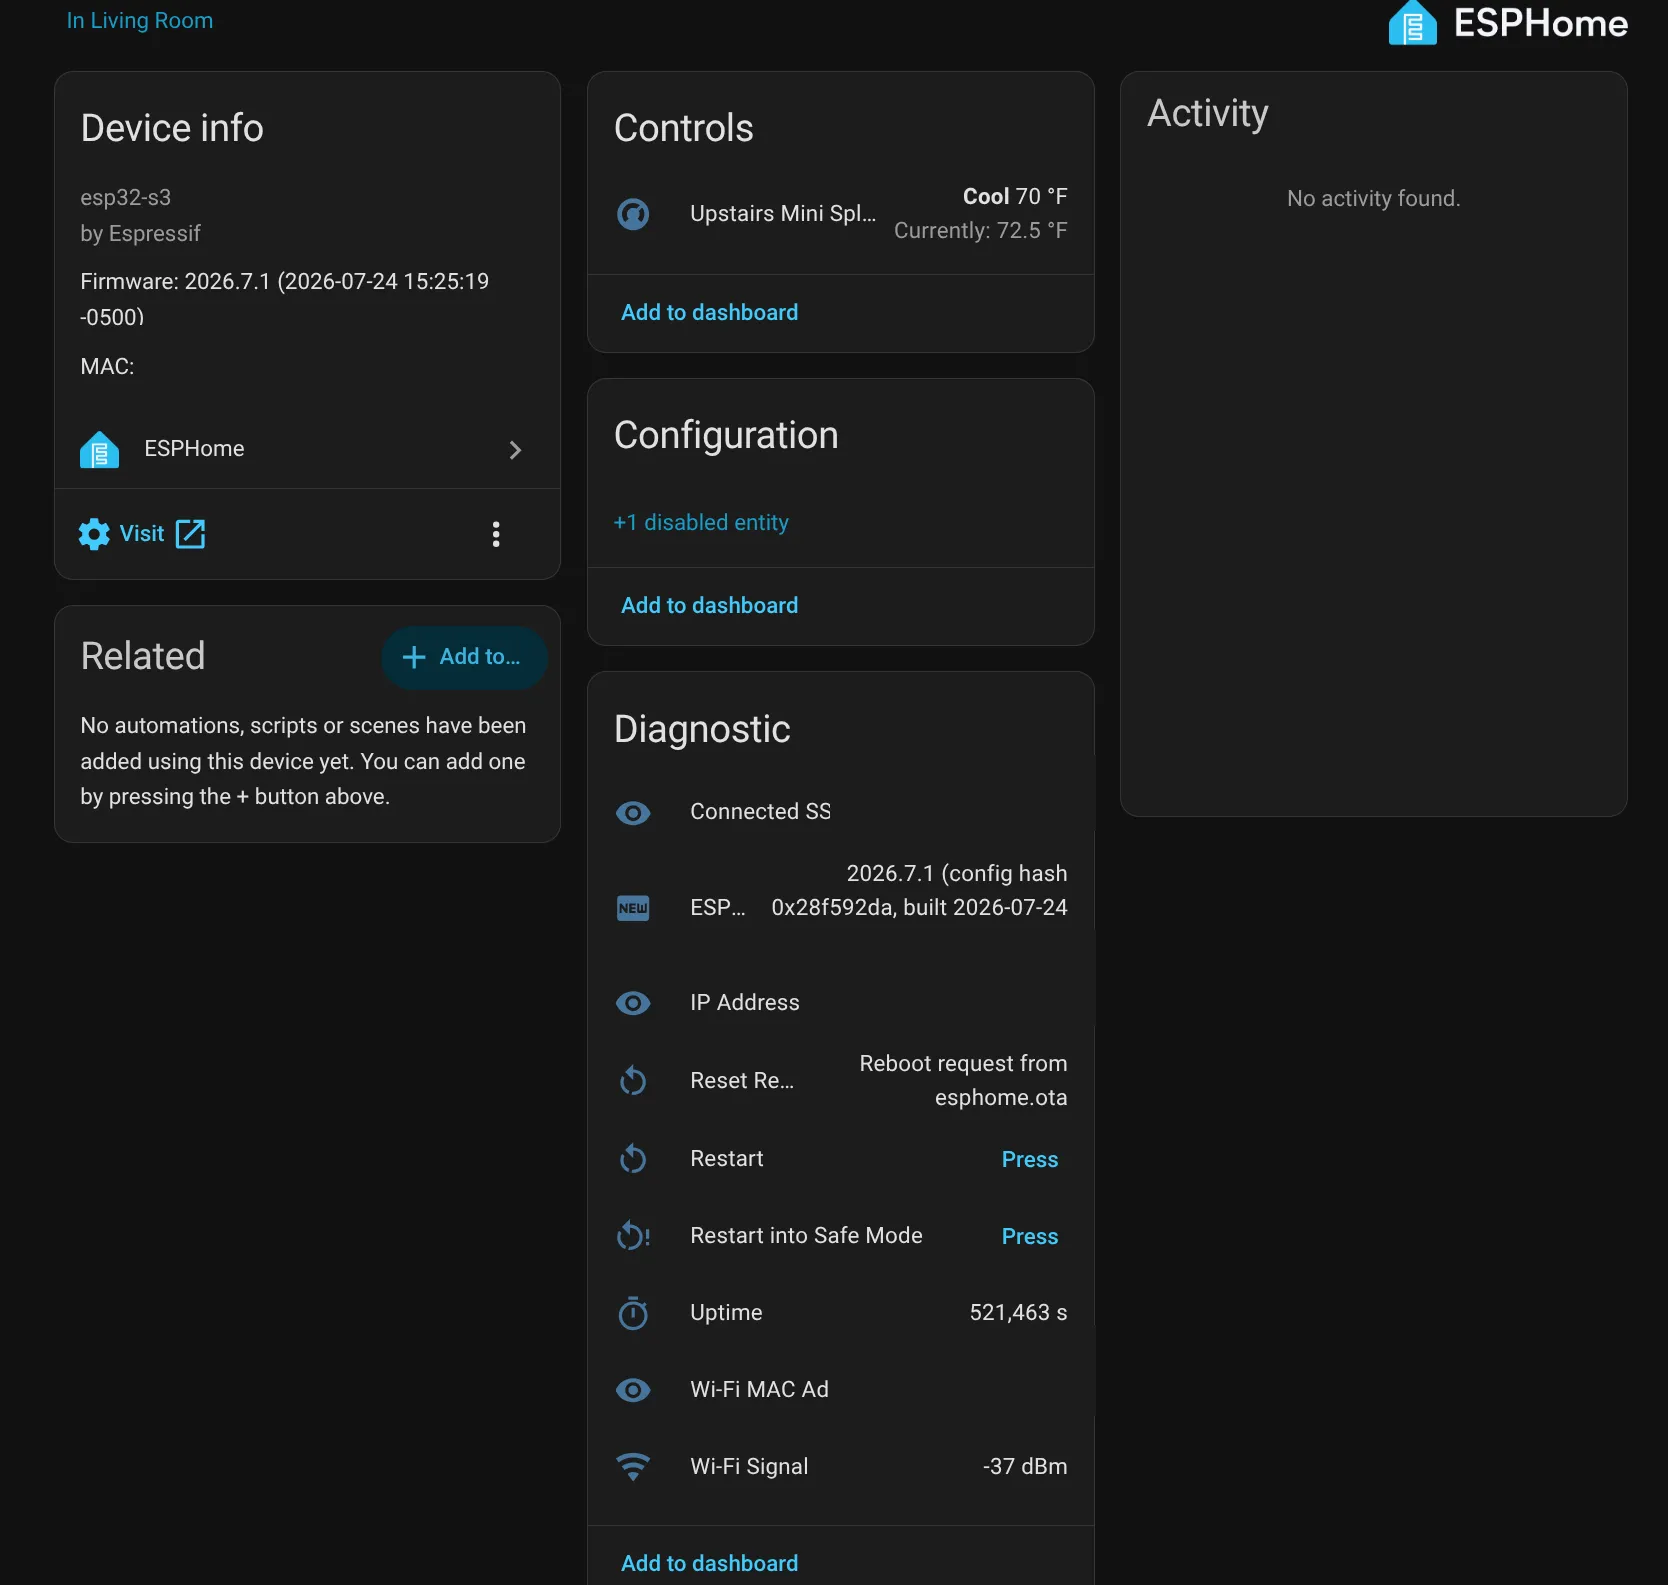Click the Currently: 72.5 °F reading

coord(981,231)
